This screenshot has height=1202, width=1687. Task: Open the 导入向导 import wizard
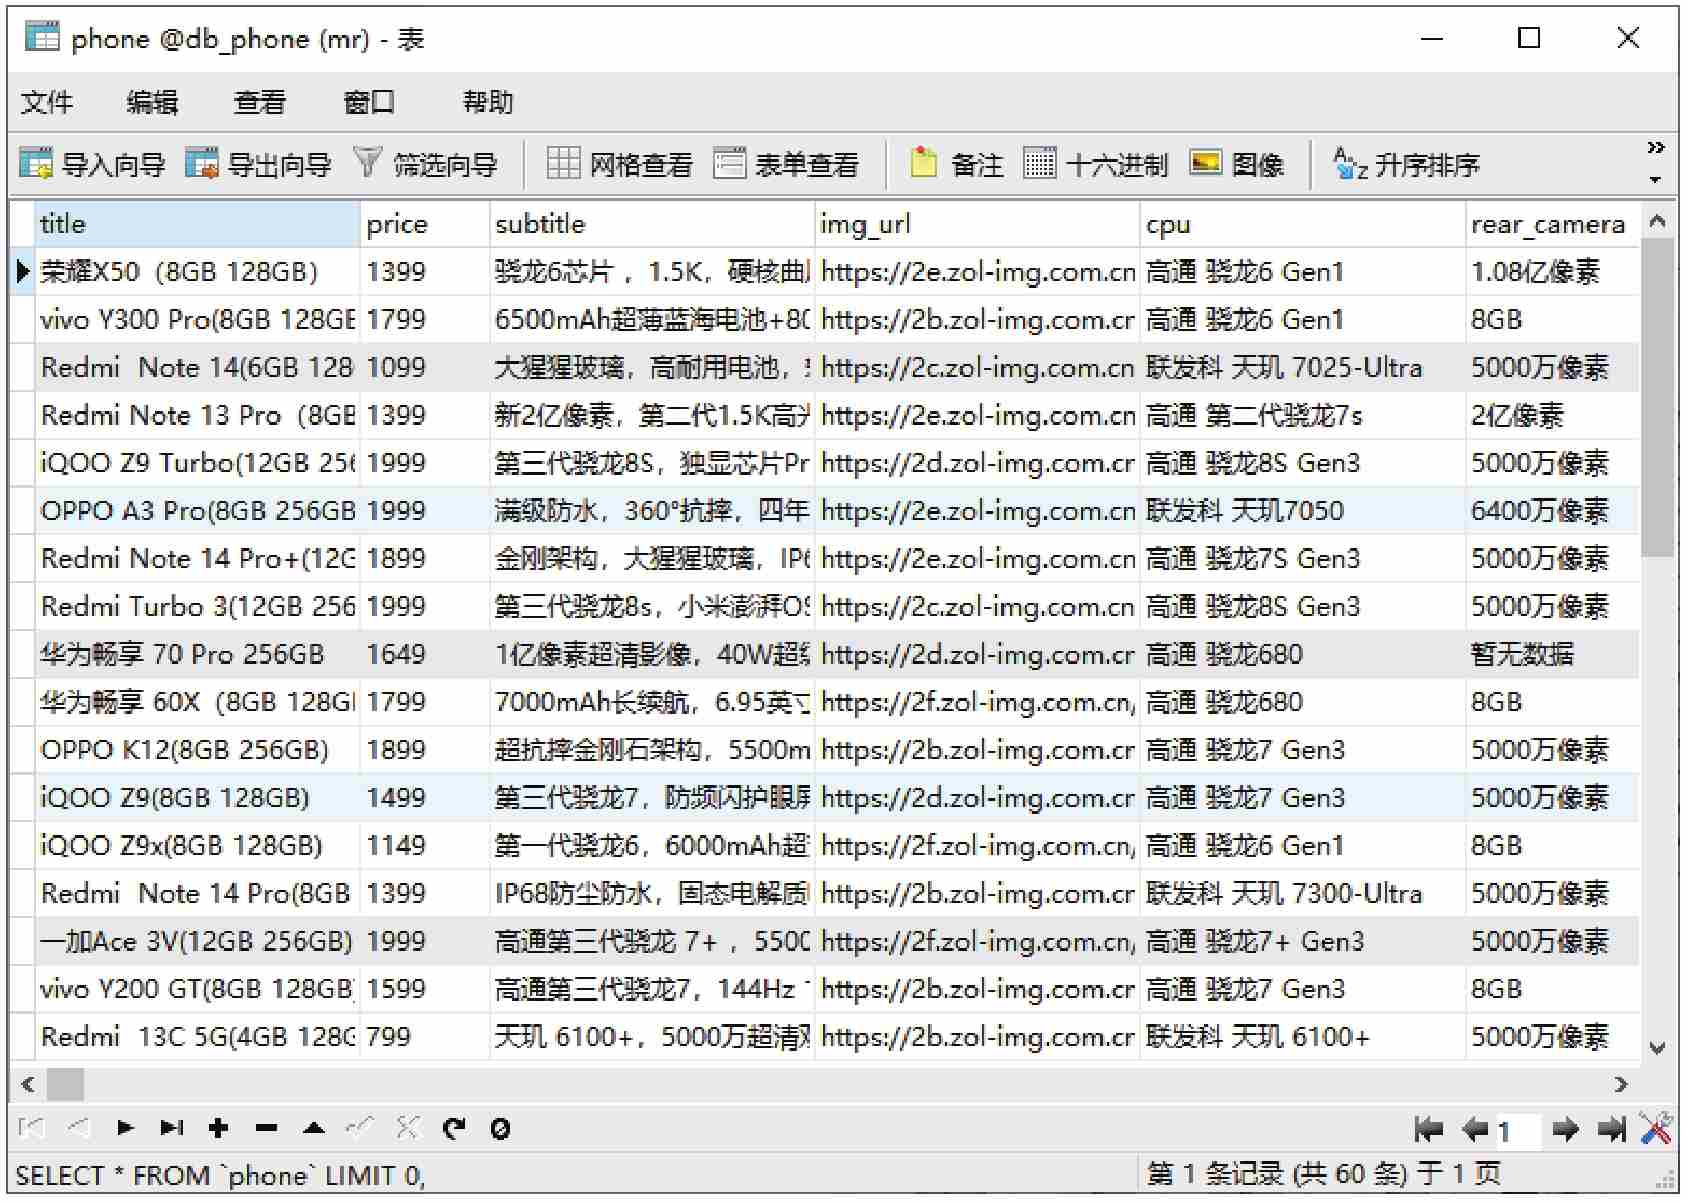92,164
